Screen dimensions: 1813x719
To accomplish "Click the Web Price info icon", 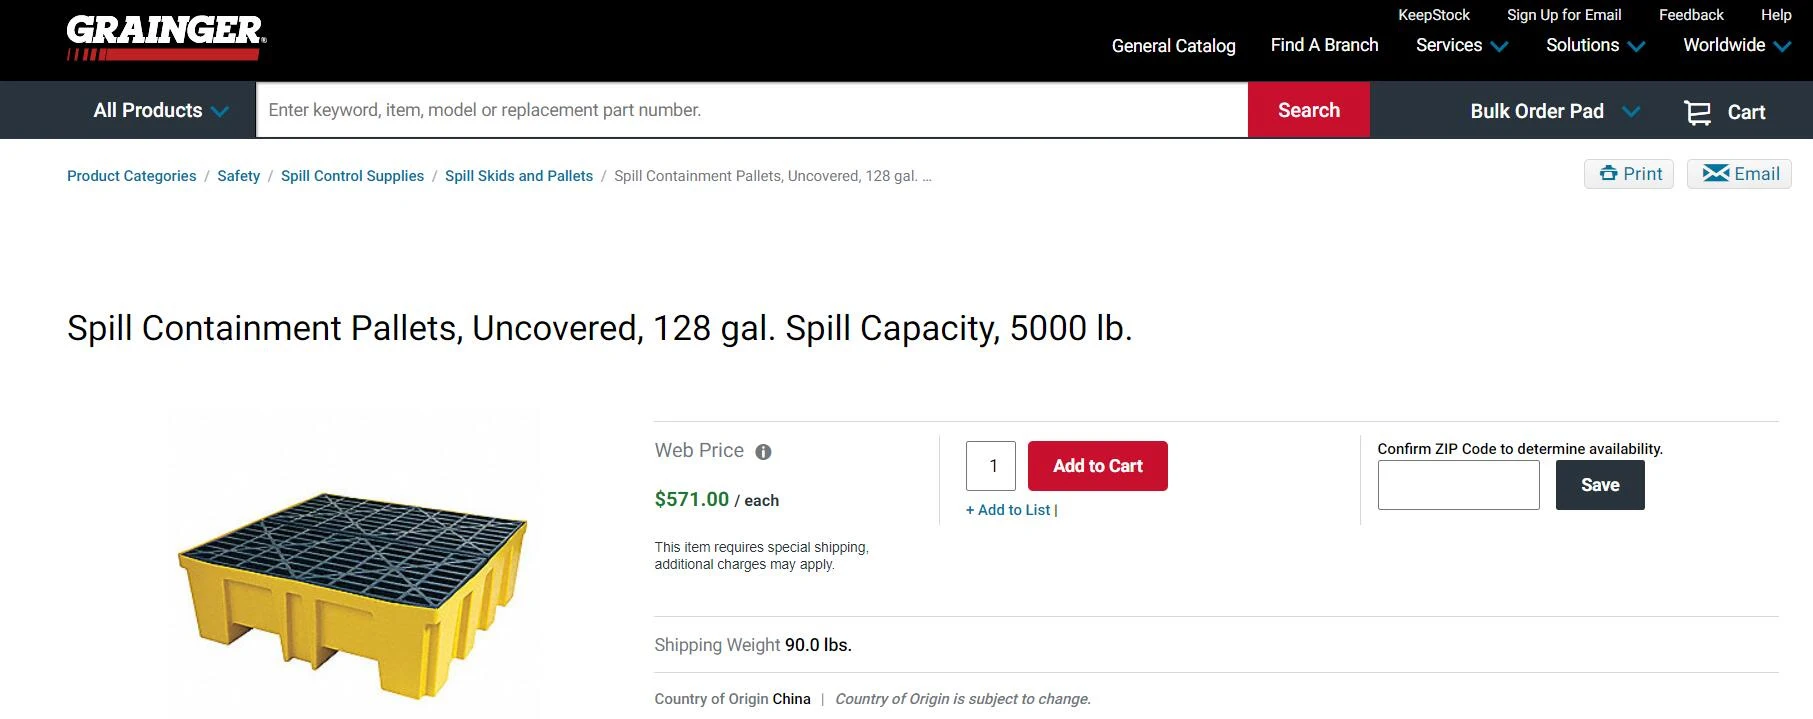I will pyautogui.click(x=763, y=452).
